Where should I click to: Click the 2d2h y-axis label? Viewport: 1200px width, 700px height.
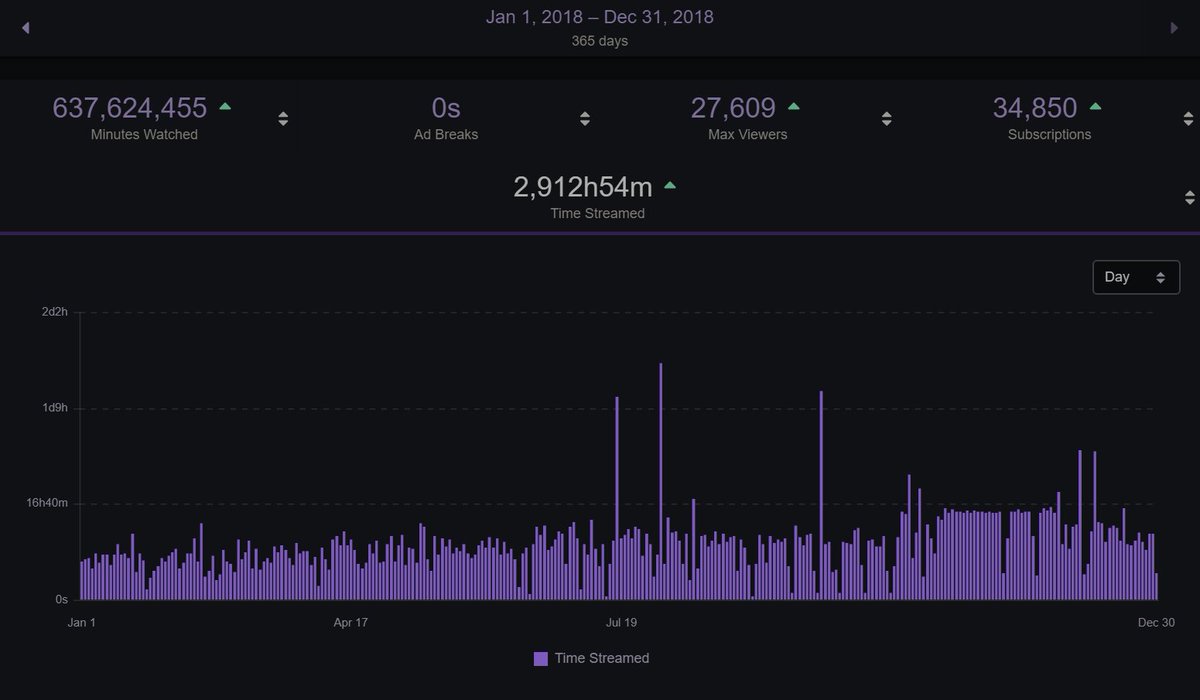pyautogui.click(x=55, y=312)
